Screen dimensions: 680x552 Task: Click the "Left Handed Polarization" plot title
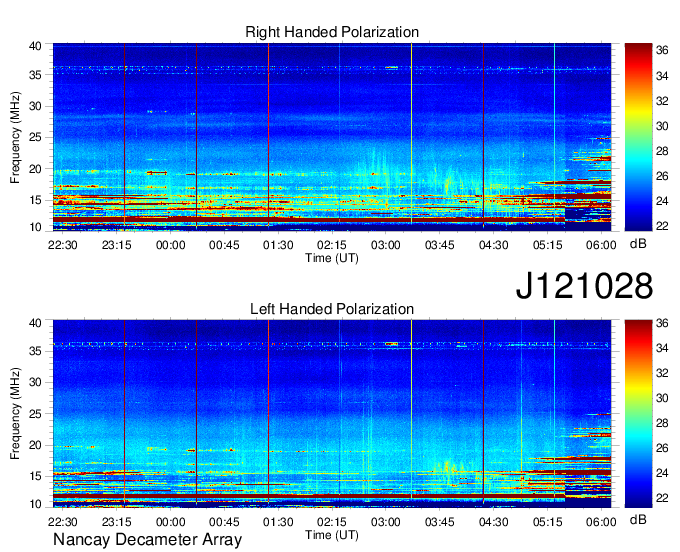pyautogui.click(x=332, y=309)
